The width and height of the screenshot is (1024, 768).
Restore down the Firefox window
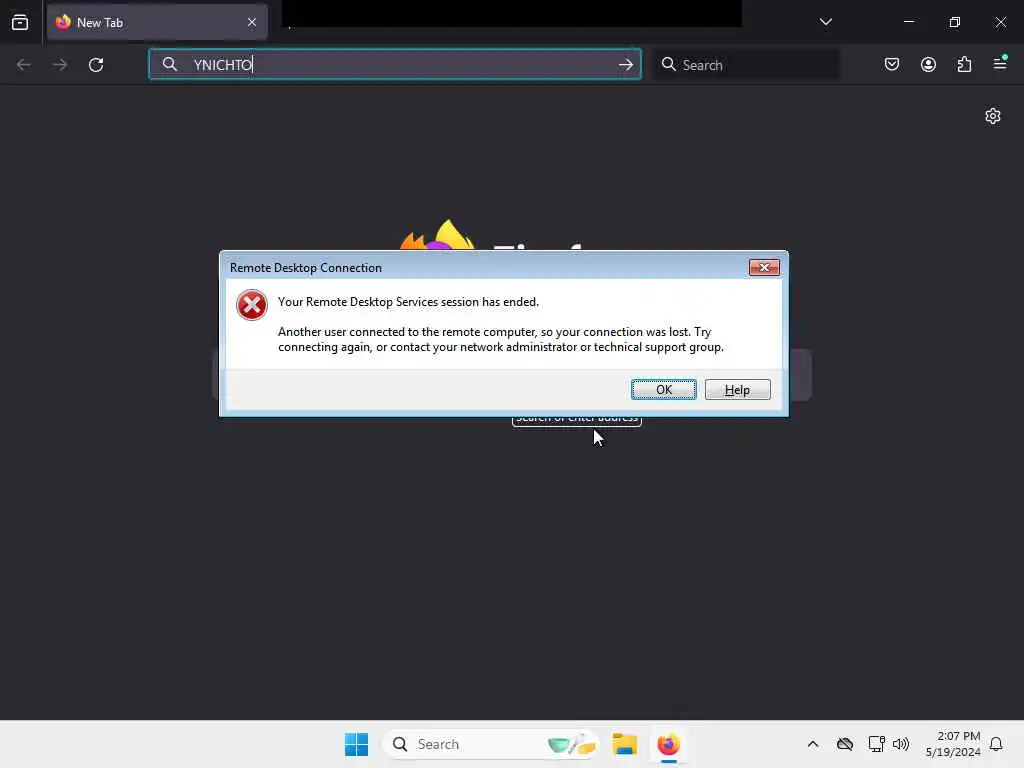click(x=955, y=22)
